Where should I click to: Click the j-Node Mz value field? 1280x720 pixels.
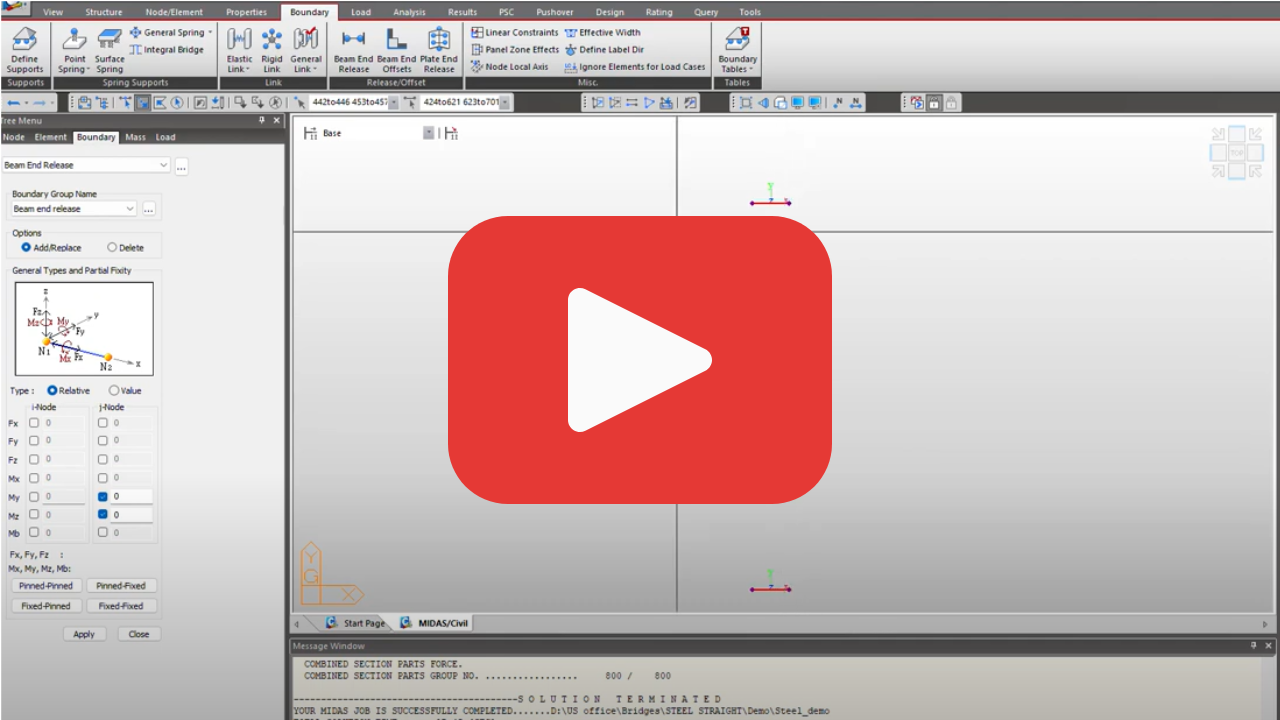131,515
